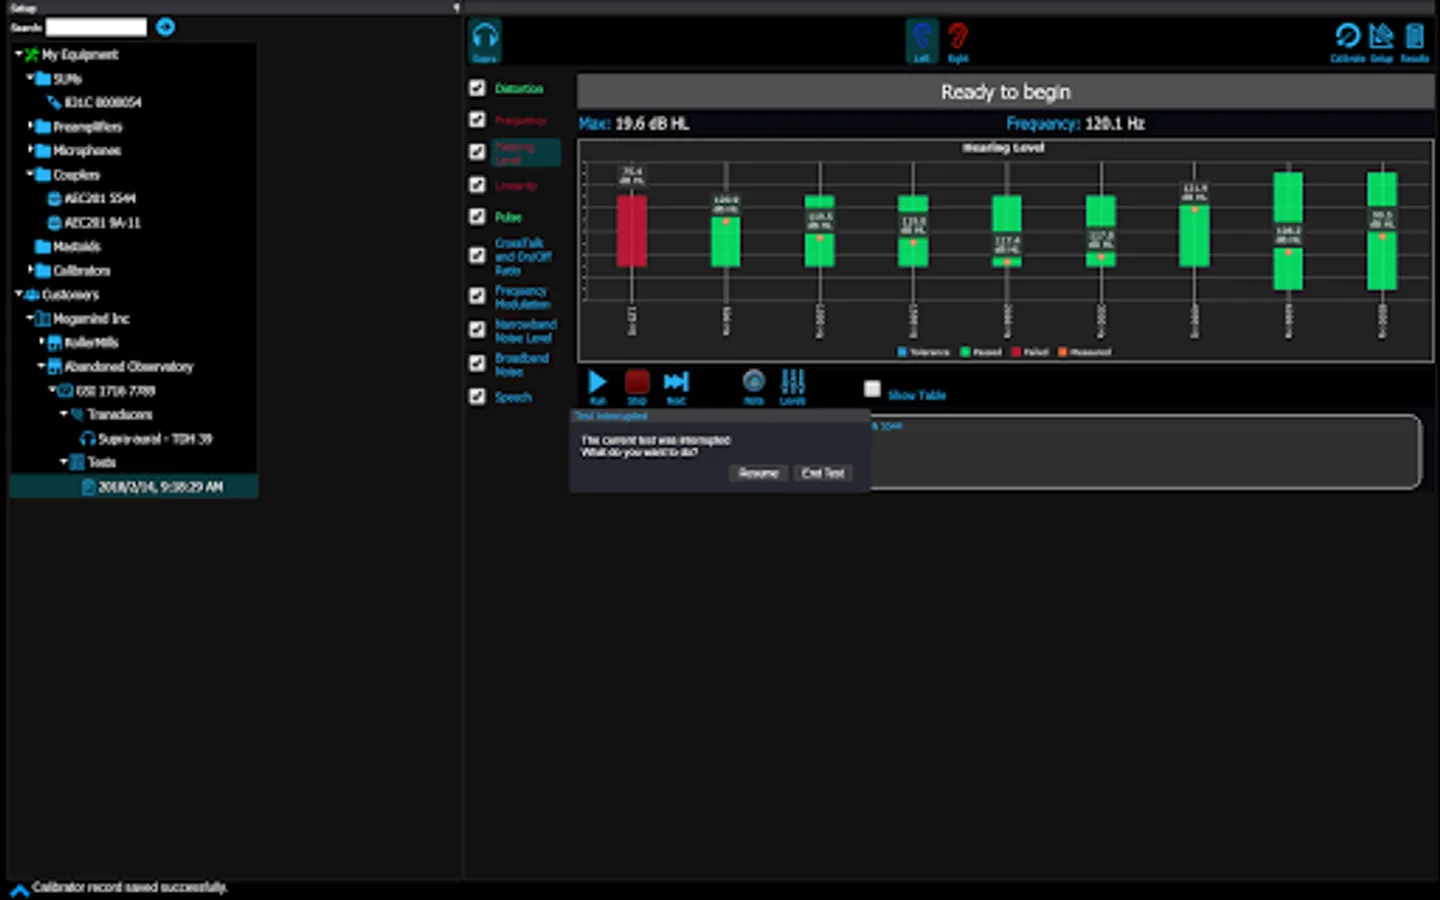Viewport: 1440px width, 900px height.
Task: Click the End Test button
Action: tap(823, 473)
